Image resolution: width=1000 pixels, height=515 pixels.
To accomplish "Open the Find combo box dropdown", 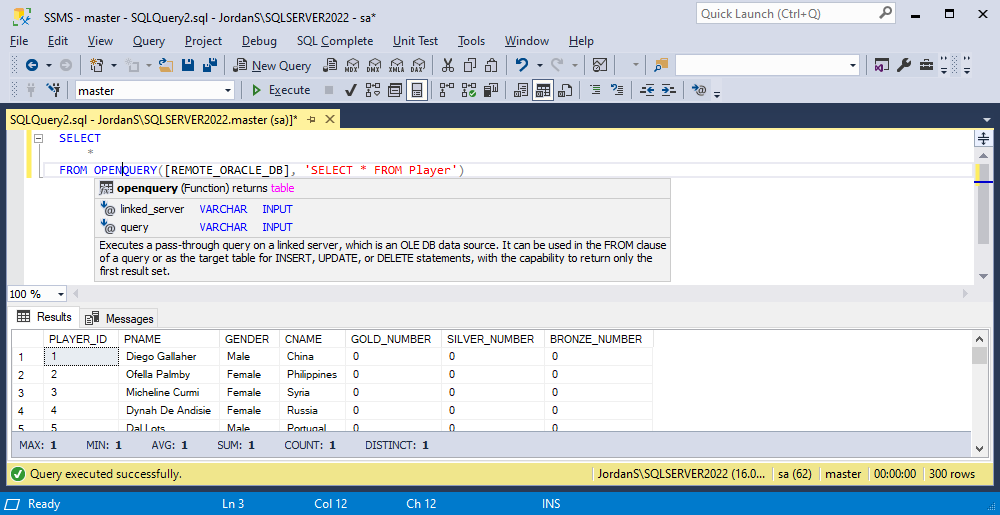I will pos(853,65).
